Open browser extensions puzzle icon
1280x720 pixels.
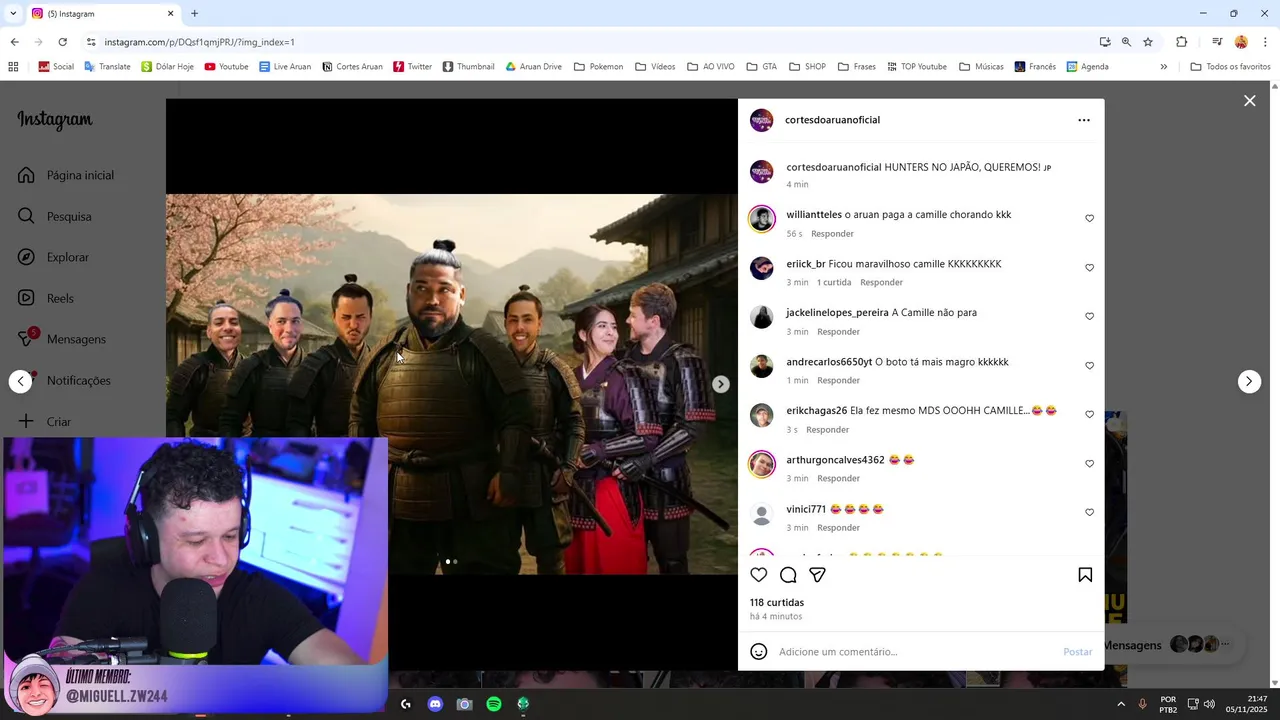click(1181, 42)
